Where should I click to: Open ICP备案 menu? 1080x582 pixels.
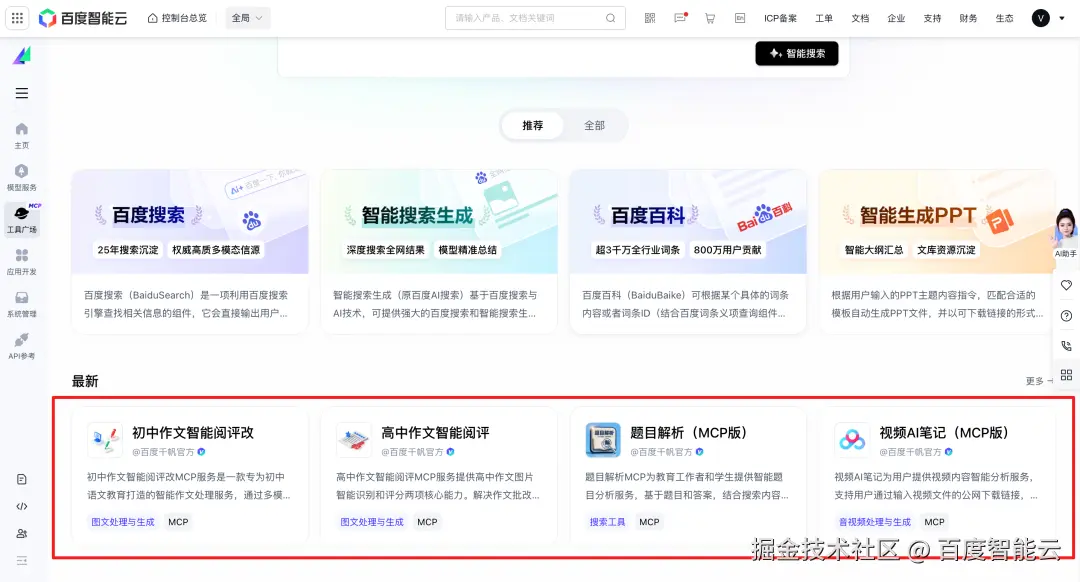click(x=780, y=18)
